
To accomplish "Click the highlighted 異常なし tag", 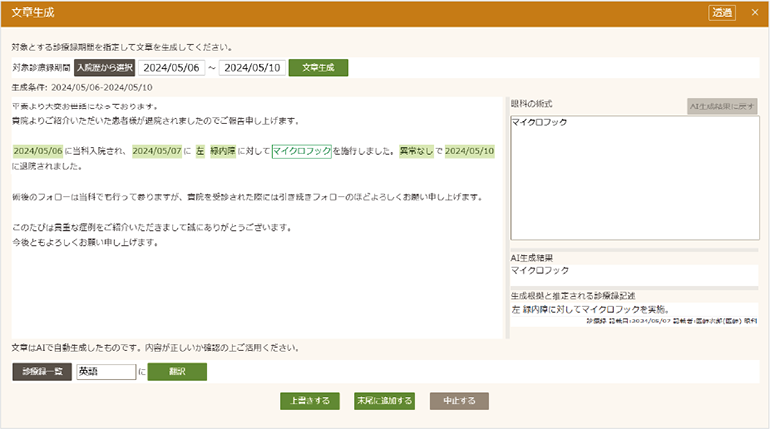I will [416, 151].
